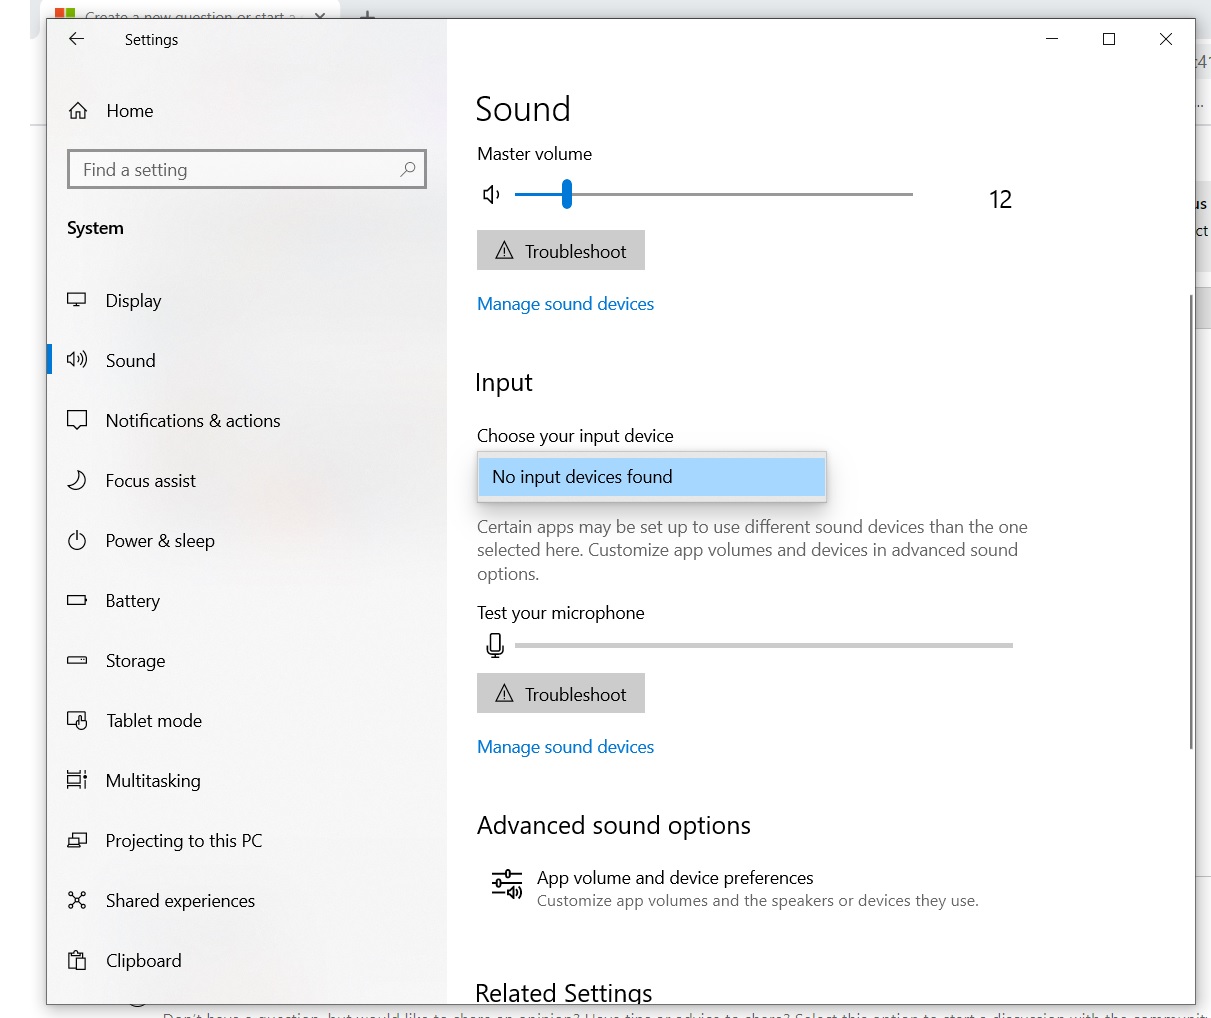Click the Clipboard icon in sidebar
Viewport: 1211px width, 1018px height.
[77, 960]
